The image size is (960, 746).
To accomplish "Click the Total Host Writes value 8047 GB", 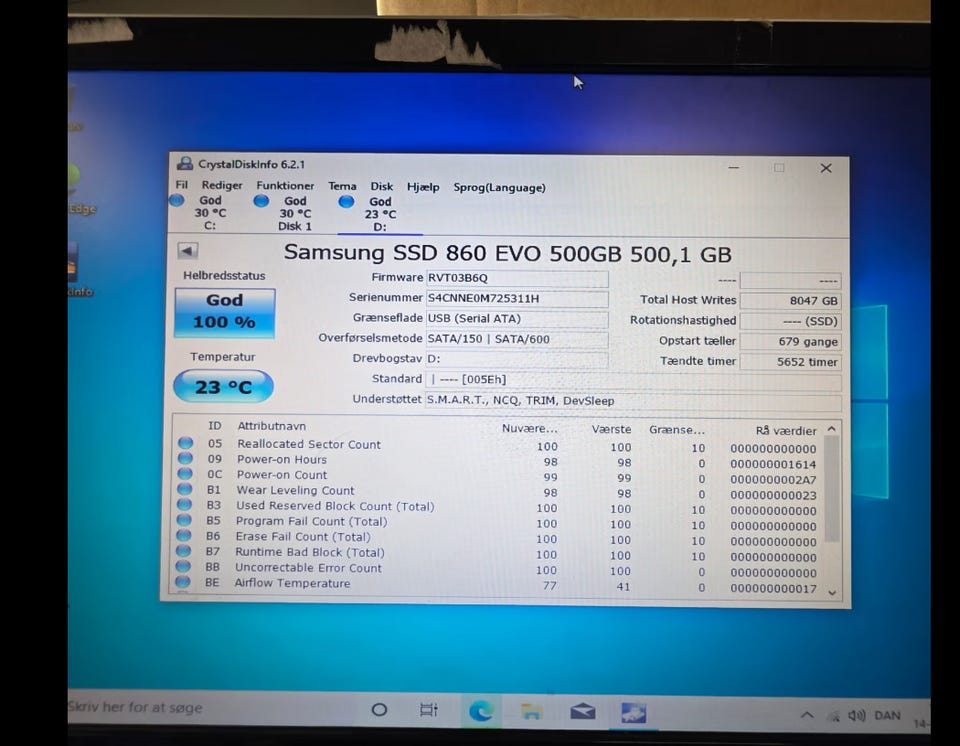I will (x=790, y=301).
